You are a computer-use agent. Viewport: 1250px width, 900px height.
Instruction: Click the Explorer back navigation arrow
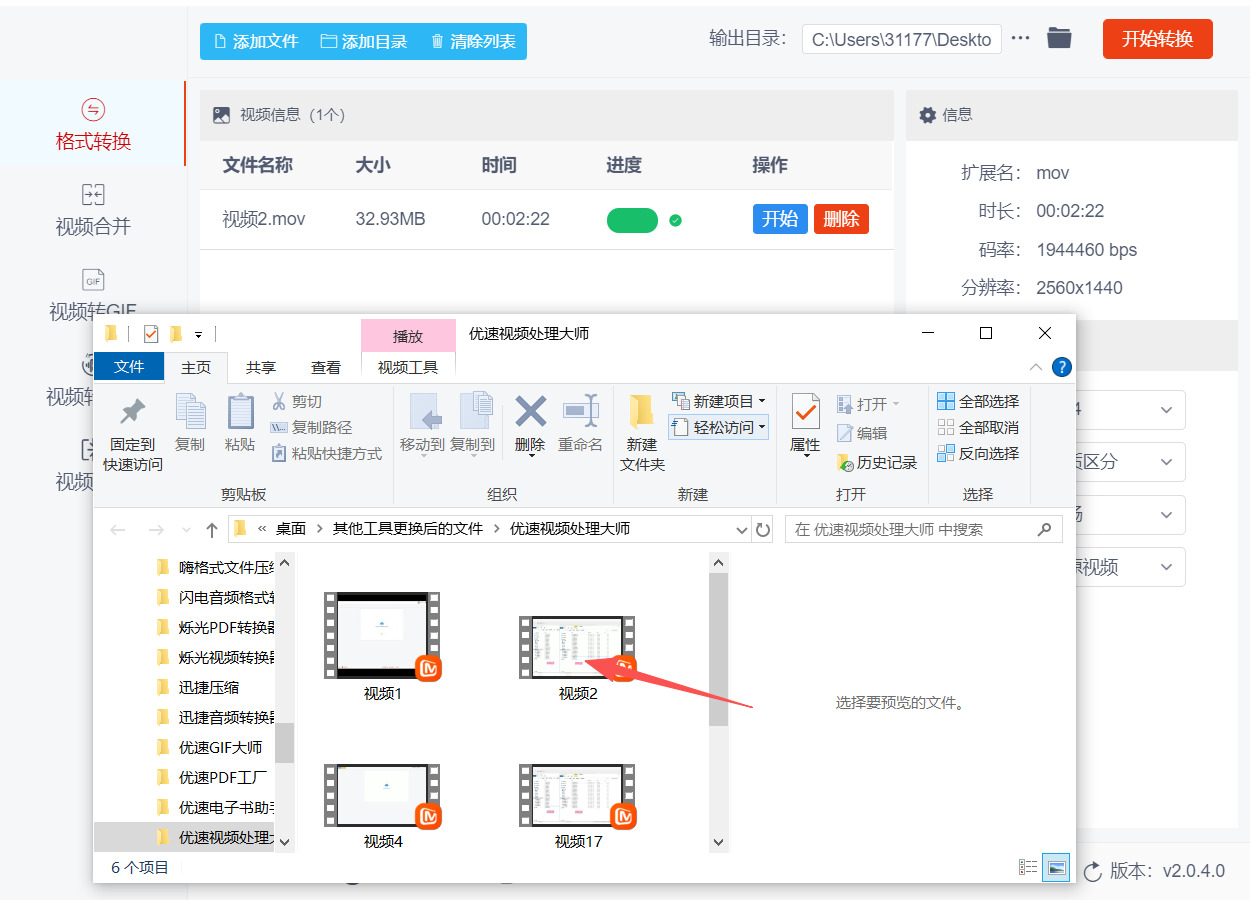(x=118, y=529)
